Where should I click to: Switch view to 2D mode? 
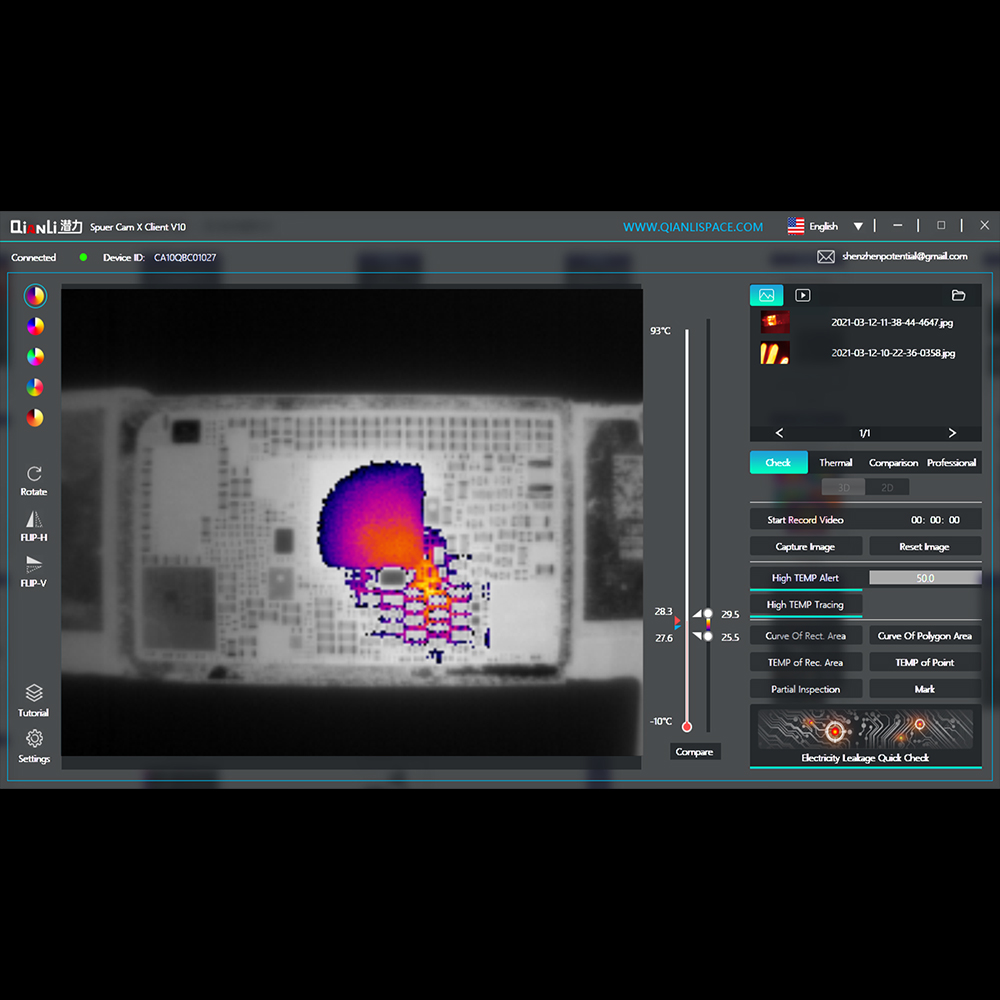[887, 487]
